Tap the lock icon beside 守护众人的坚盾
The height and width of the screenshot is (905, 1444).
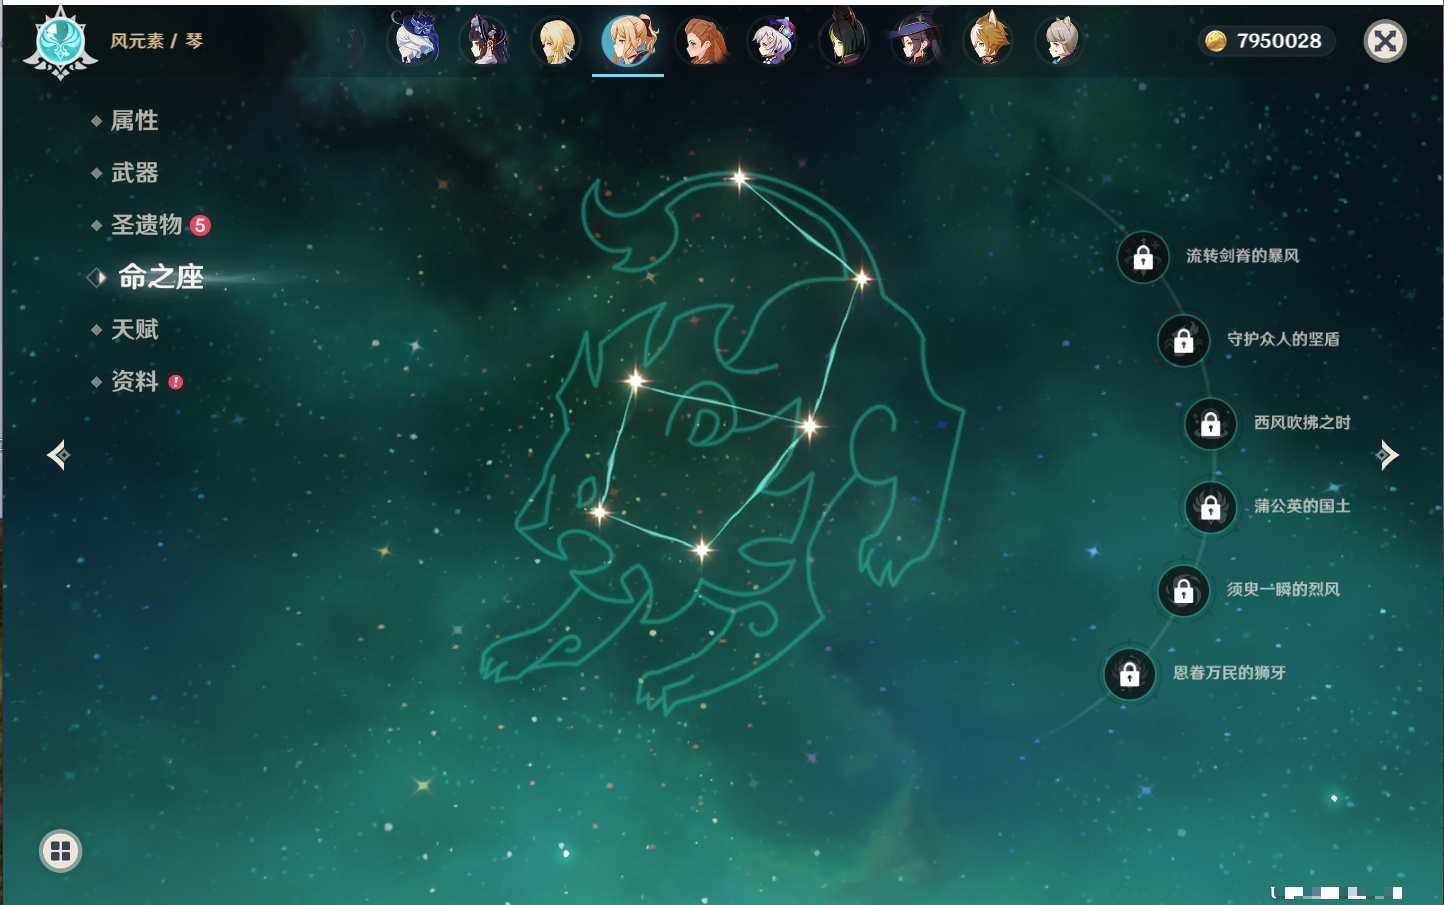[x=1184, y=340]
